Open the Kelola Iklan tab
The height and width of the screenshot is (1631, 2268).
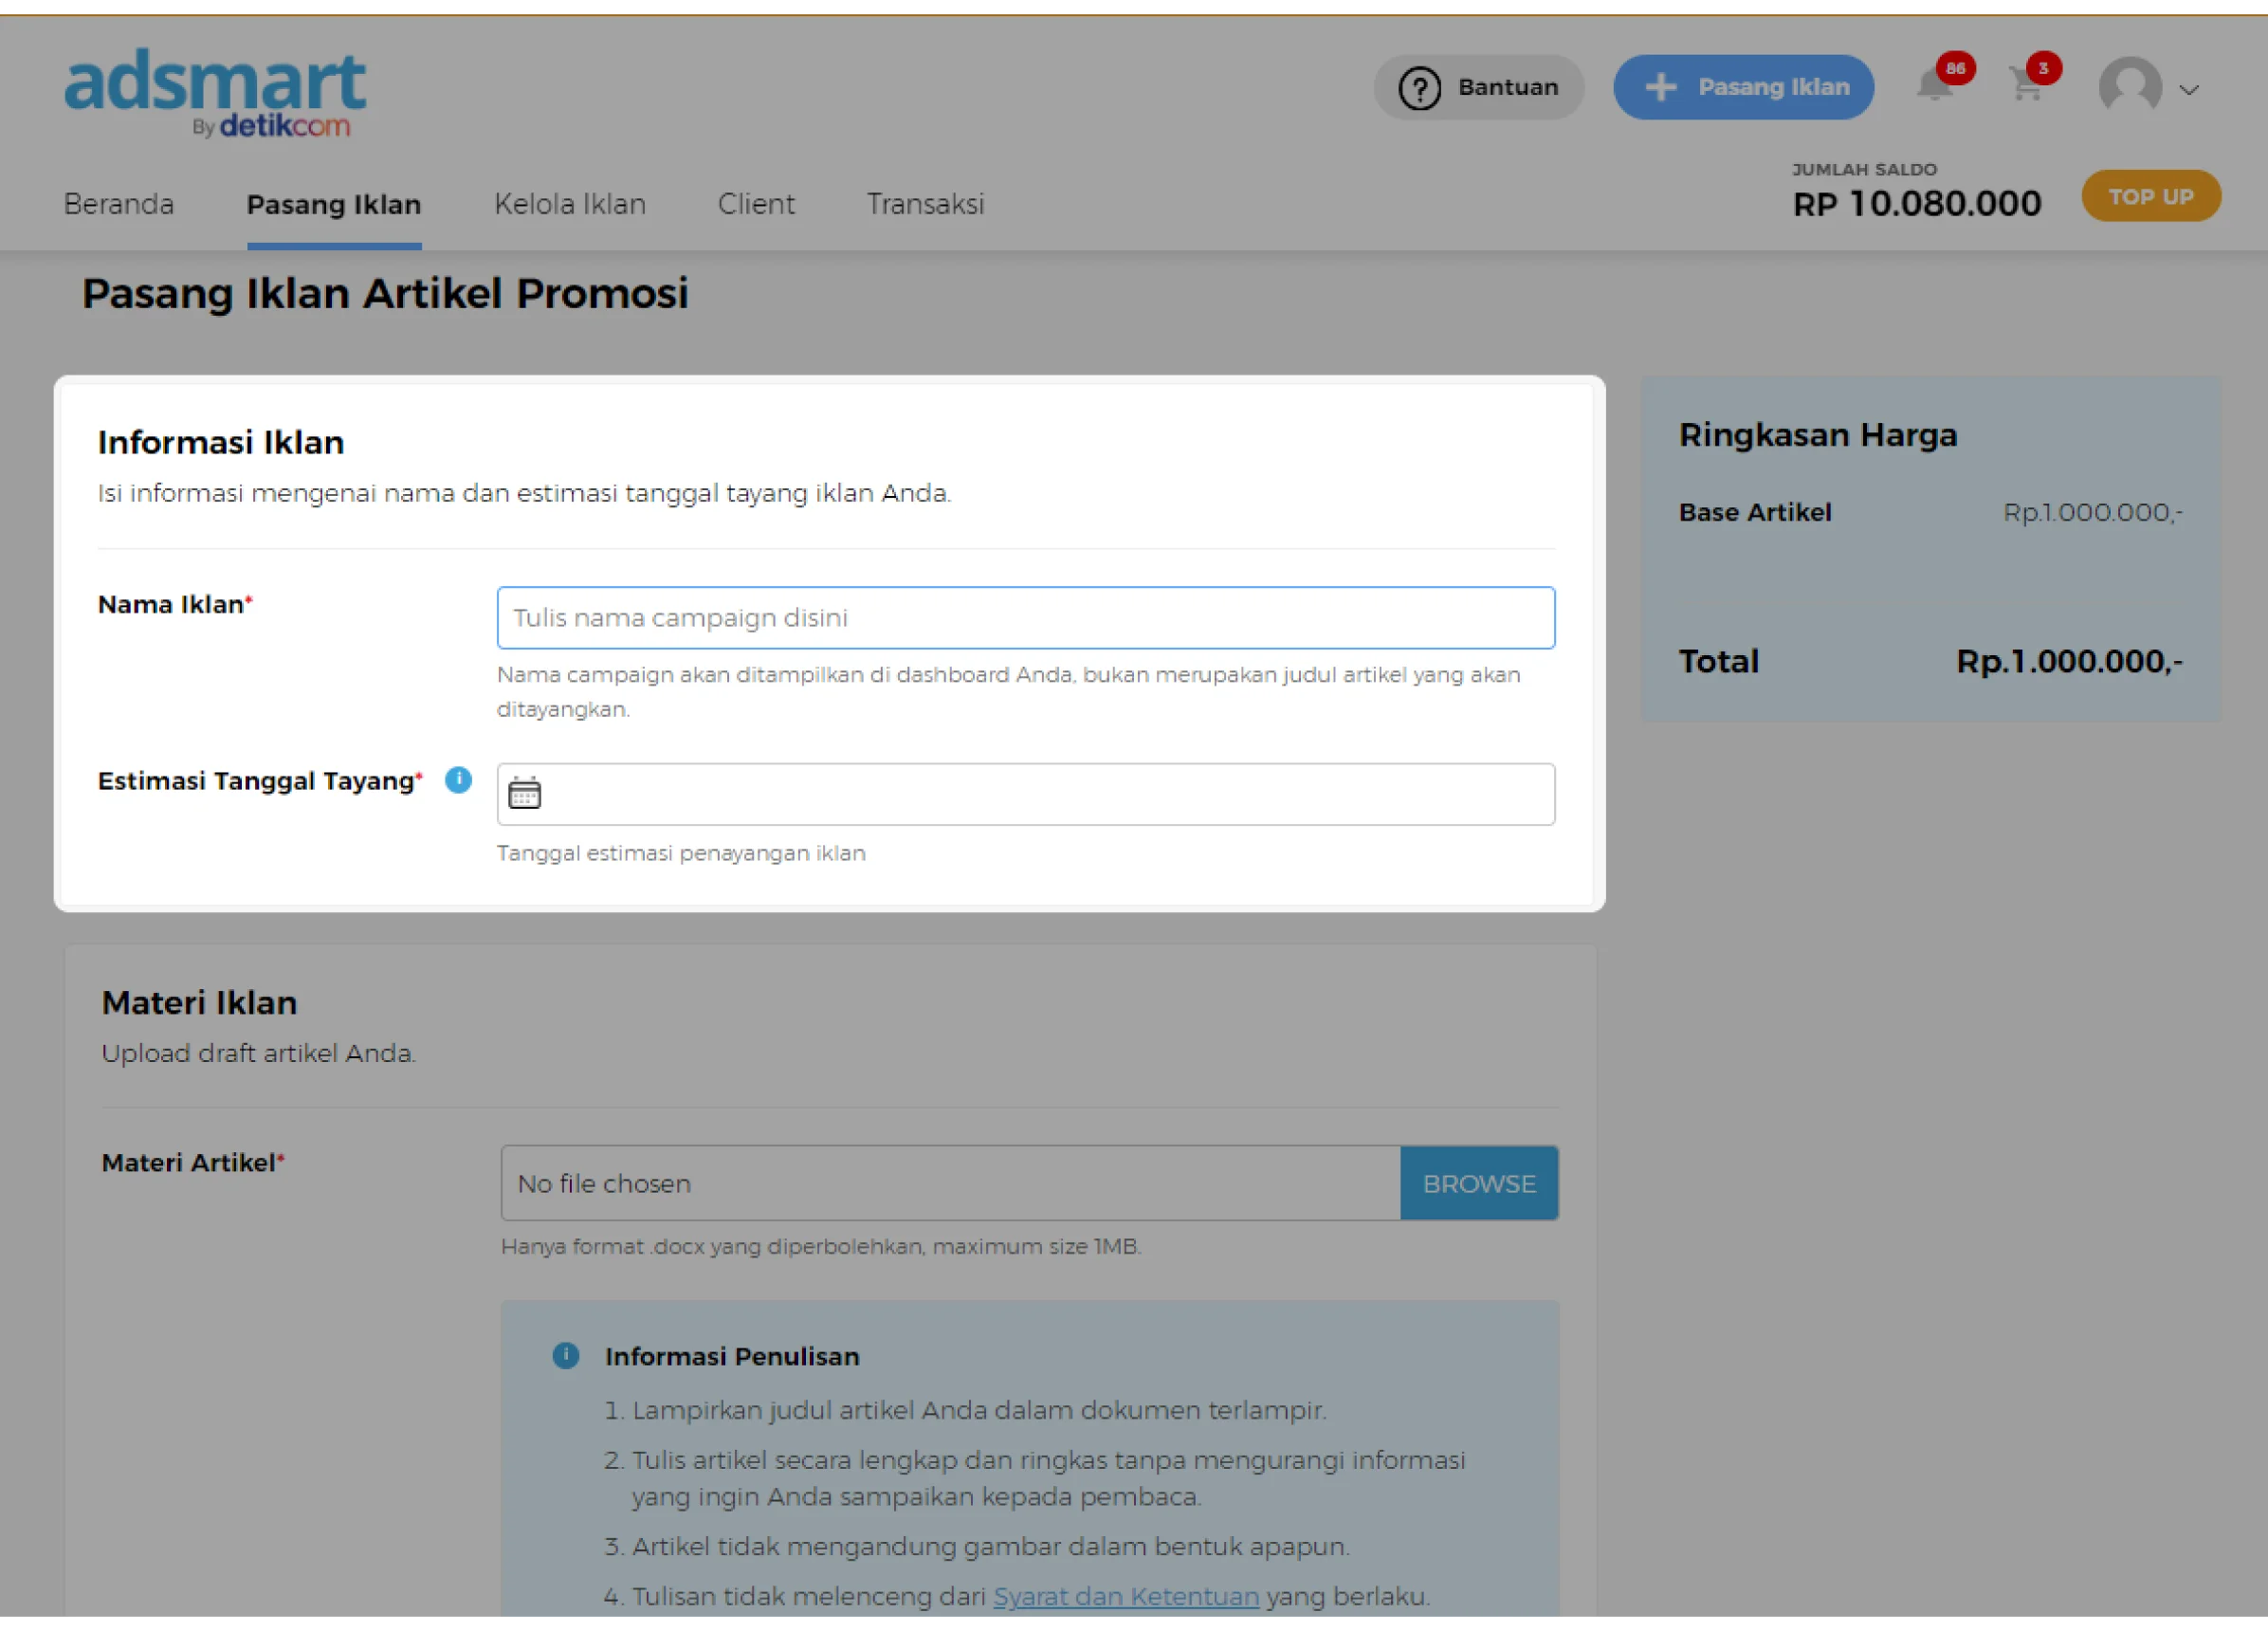pyautogui.click(x=570, y=204)
